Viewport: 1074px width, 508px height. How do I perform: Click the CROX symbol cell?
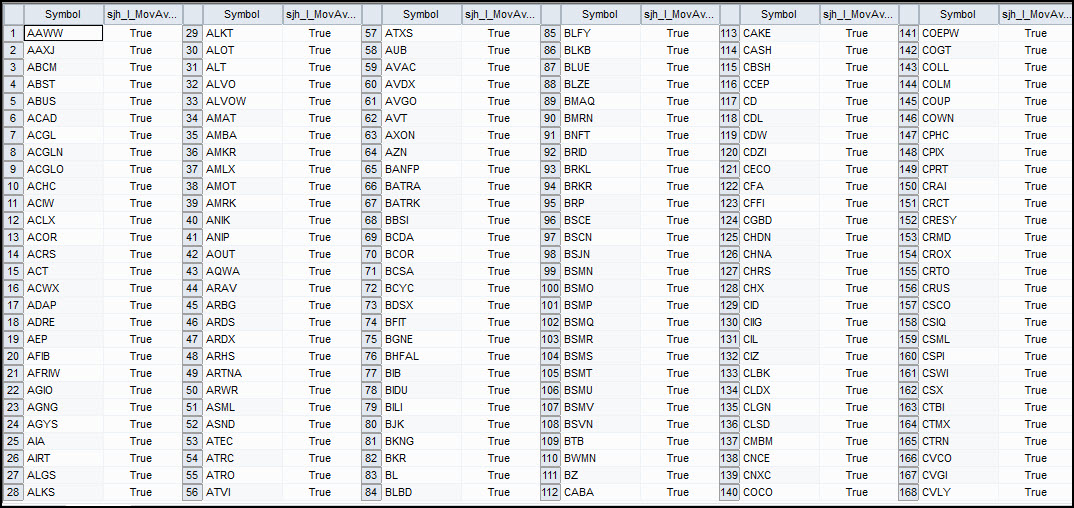tap(959, 254)
